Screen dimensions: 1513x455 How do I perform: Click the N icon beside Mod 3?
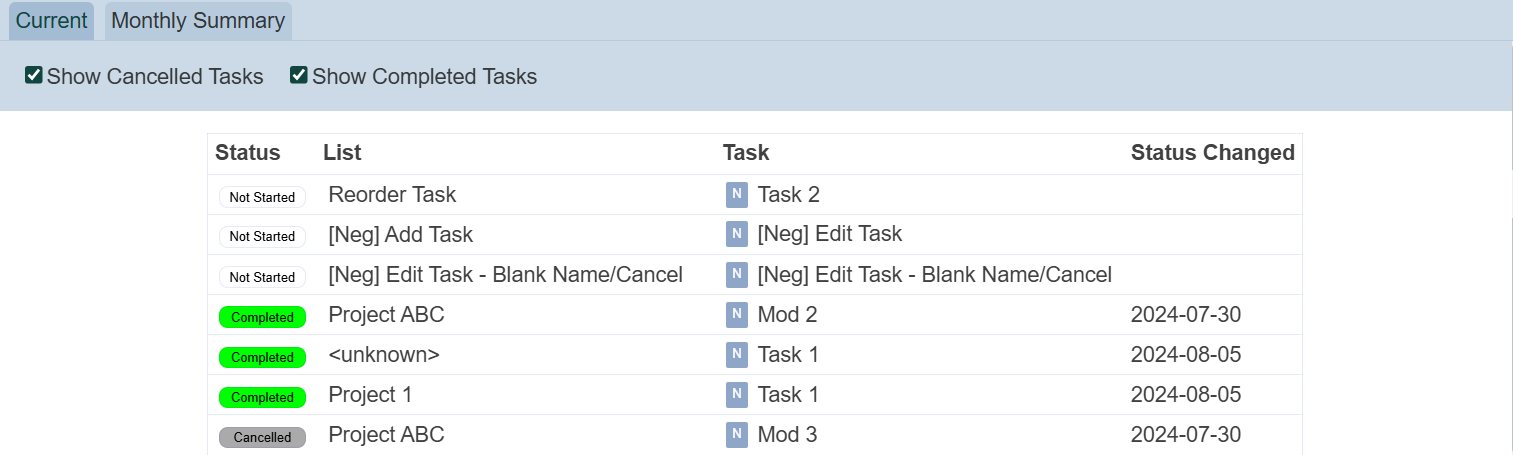736,435
